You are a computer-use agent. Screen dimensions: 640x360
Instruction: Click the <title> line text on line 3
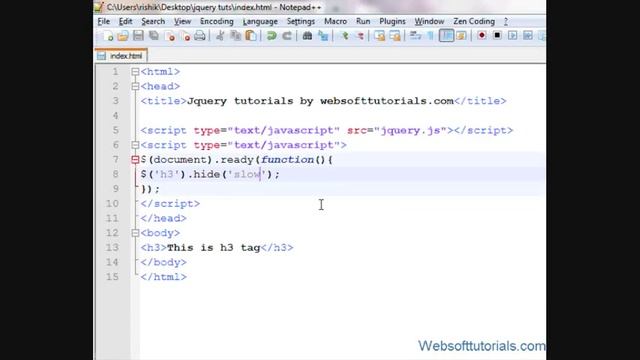coord(323,101)
